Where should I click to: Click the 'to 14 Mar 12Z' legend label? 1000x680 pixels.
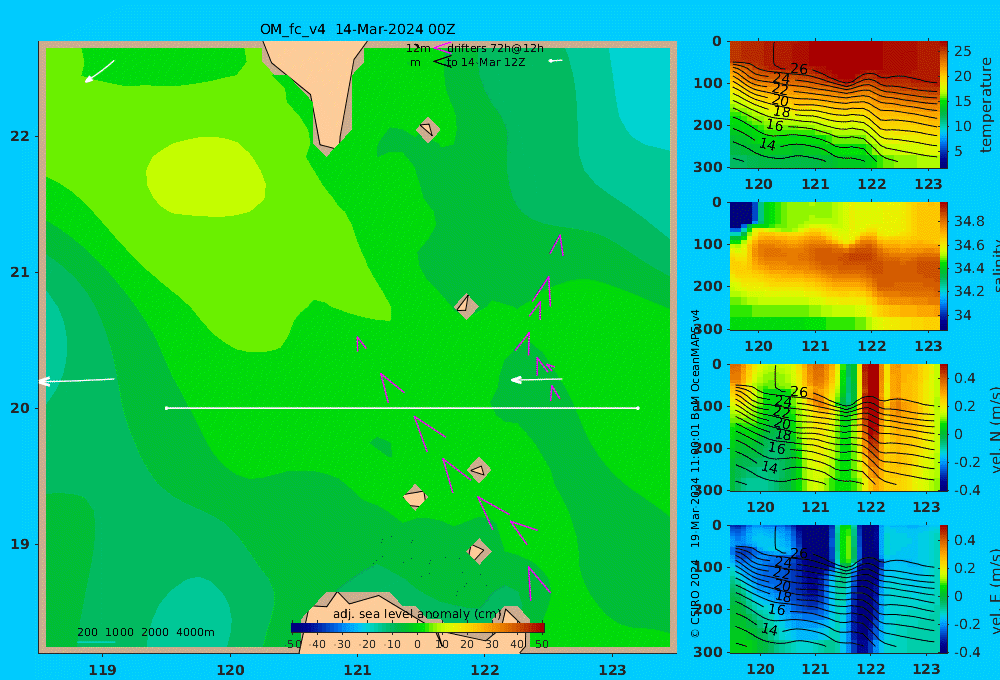tap(486, 63)
